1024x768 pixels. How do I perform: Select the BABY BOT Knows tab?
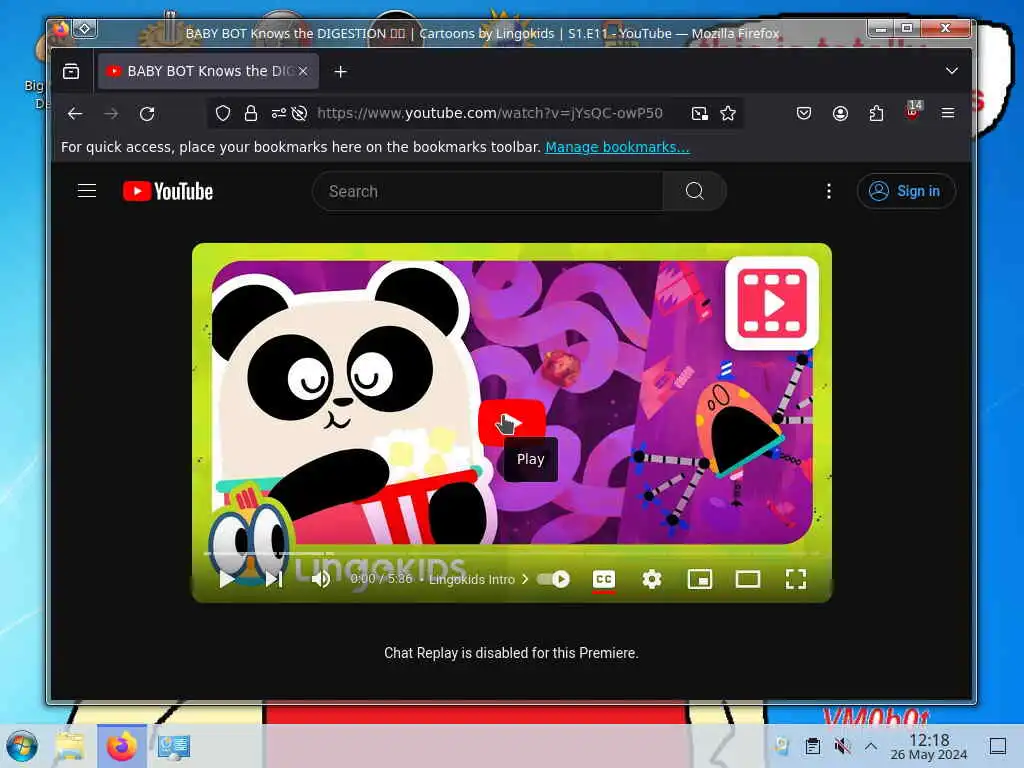pos(208,71)
